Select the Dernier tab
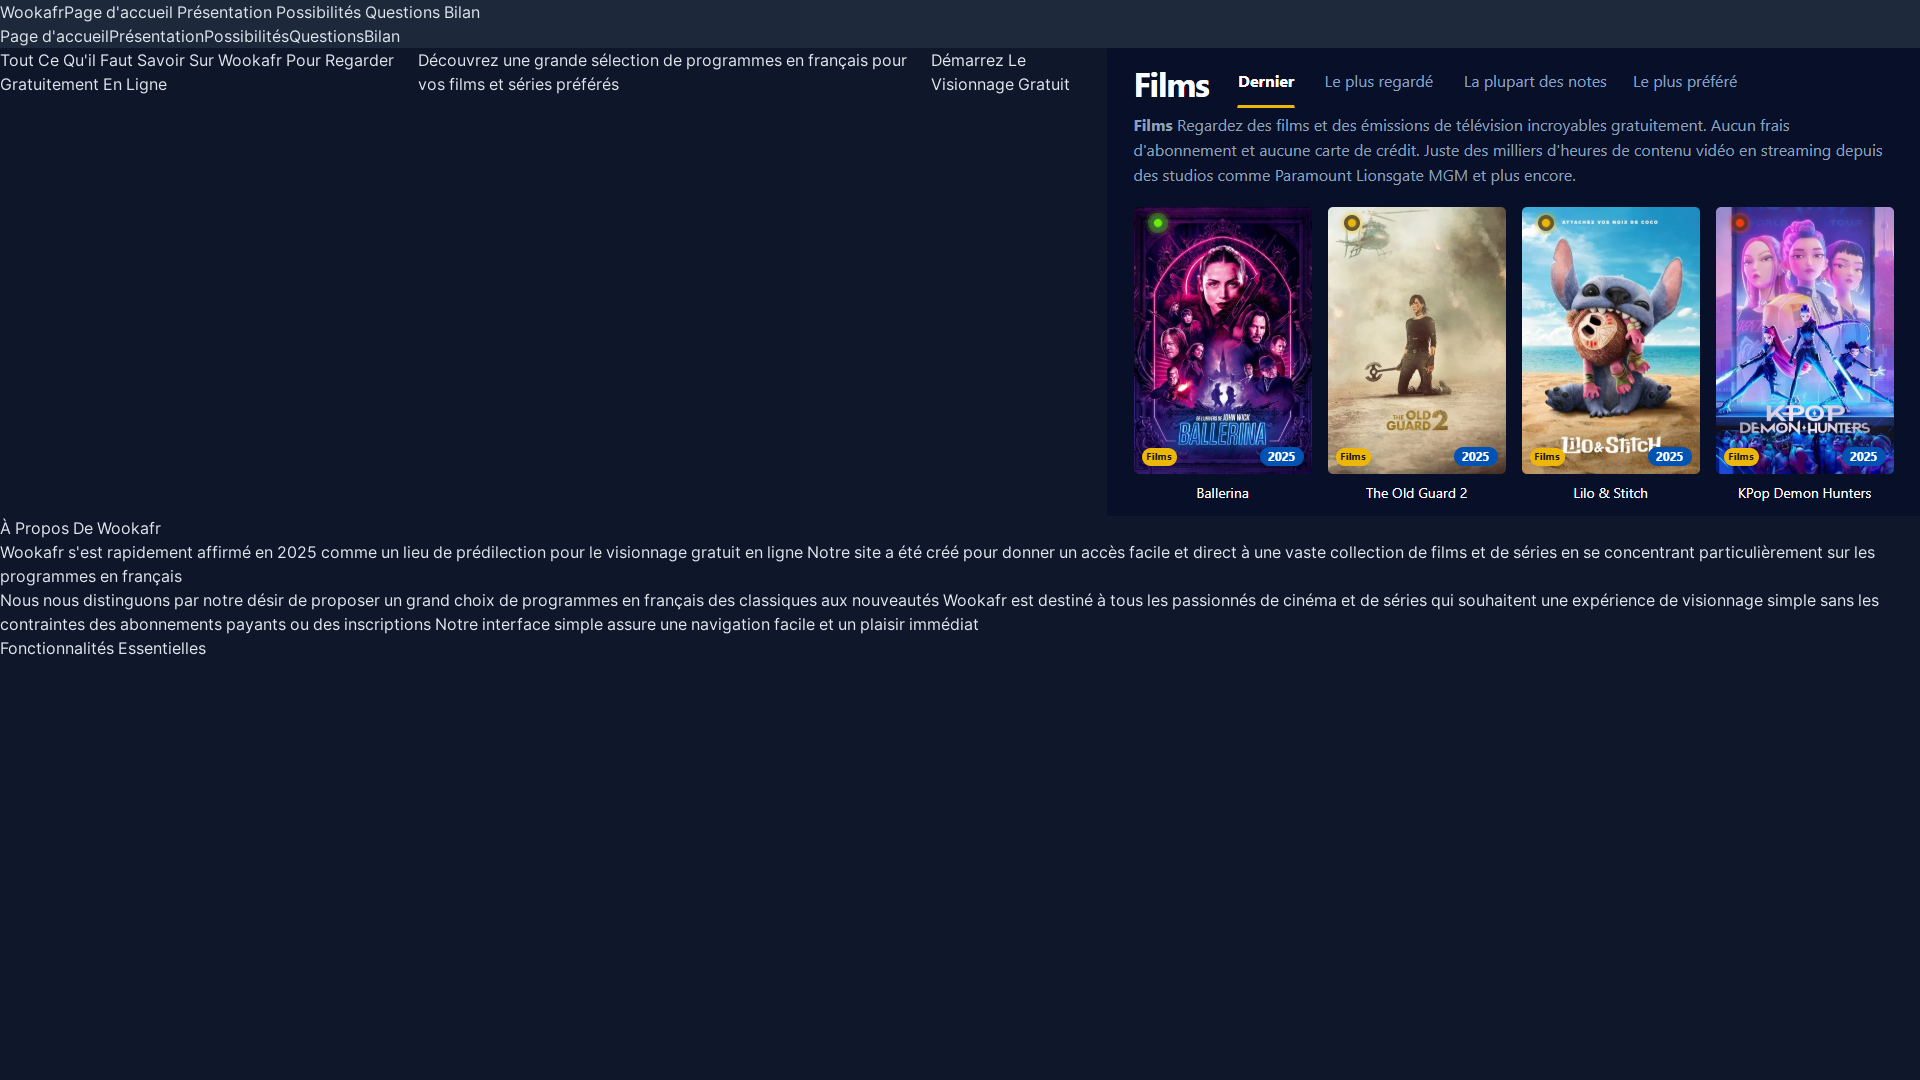1920x1080 pixels. tap(1266, 82)
